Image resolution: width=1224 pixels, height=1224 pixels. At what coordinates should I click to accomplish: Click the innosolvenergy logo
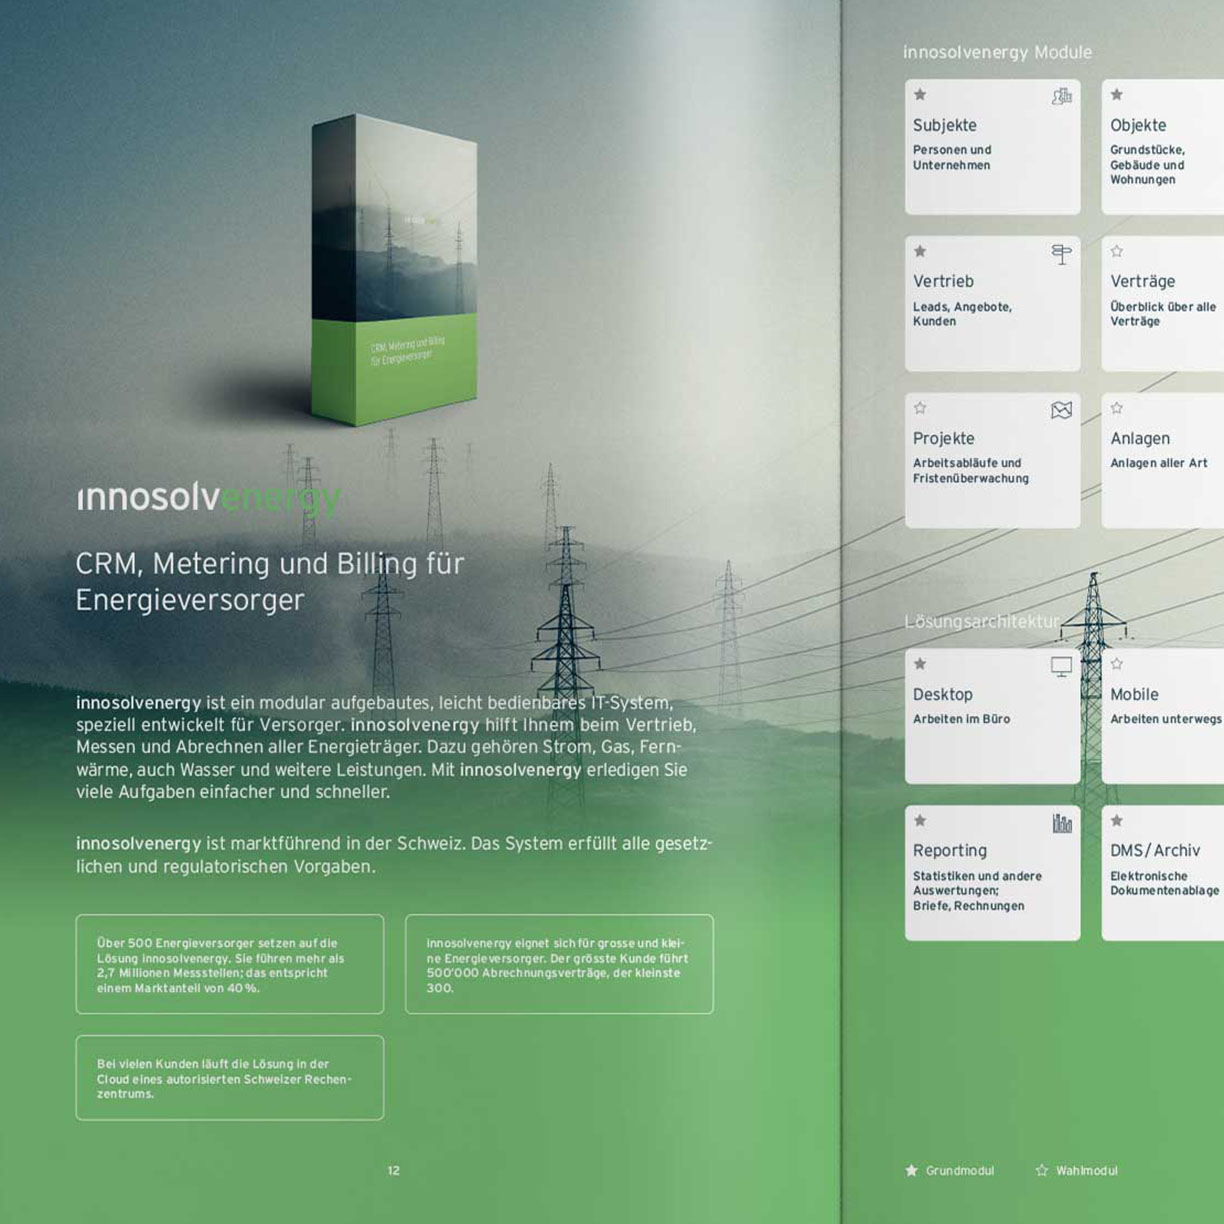click(x=210, y=497)
